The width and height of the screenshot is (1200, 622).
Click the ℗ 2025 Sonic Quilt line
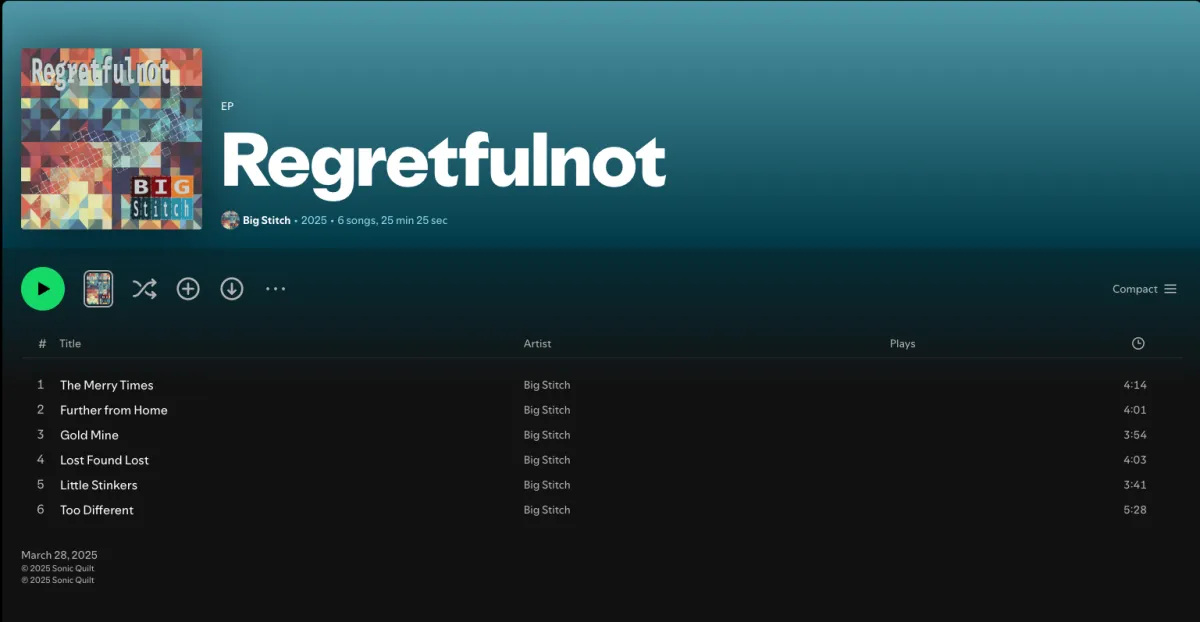click(58, 580)
